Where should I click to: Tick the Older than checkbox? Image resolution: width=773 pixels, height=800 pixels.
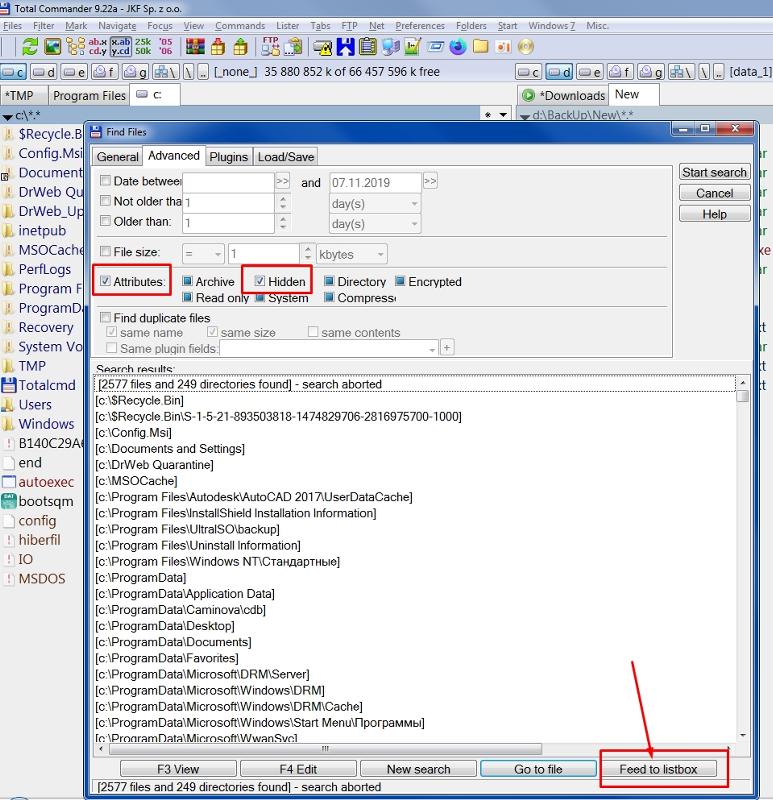pyautogui.click(x=106, y=221)
